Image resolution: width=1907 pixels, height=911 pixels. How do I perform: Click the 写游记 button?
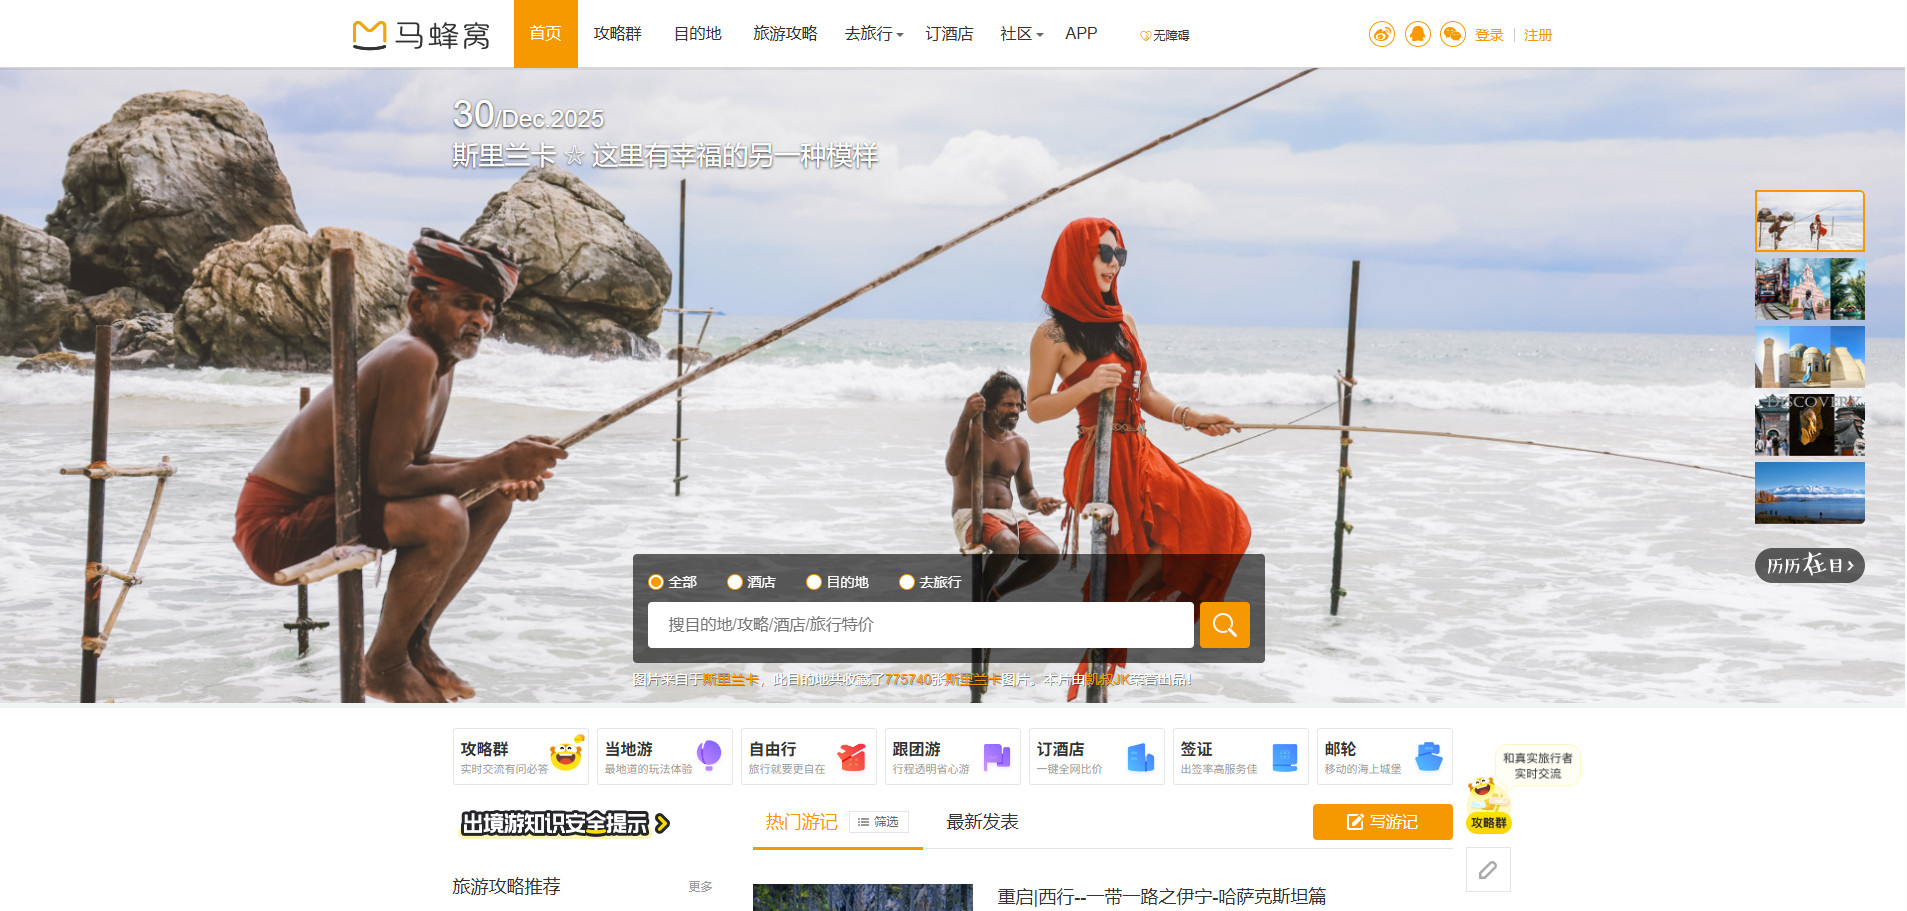point(1382,822)
